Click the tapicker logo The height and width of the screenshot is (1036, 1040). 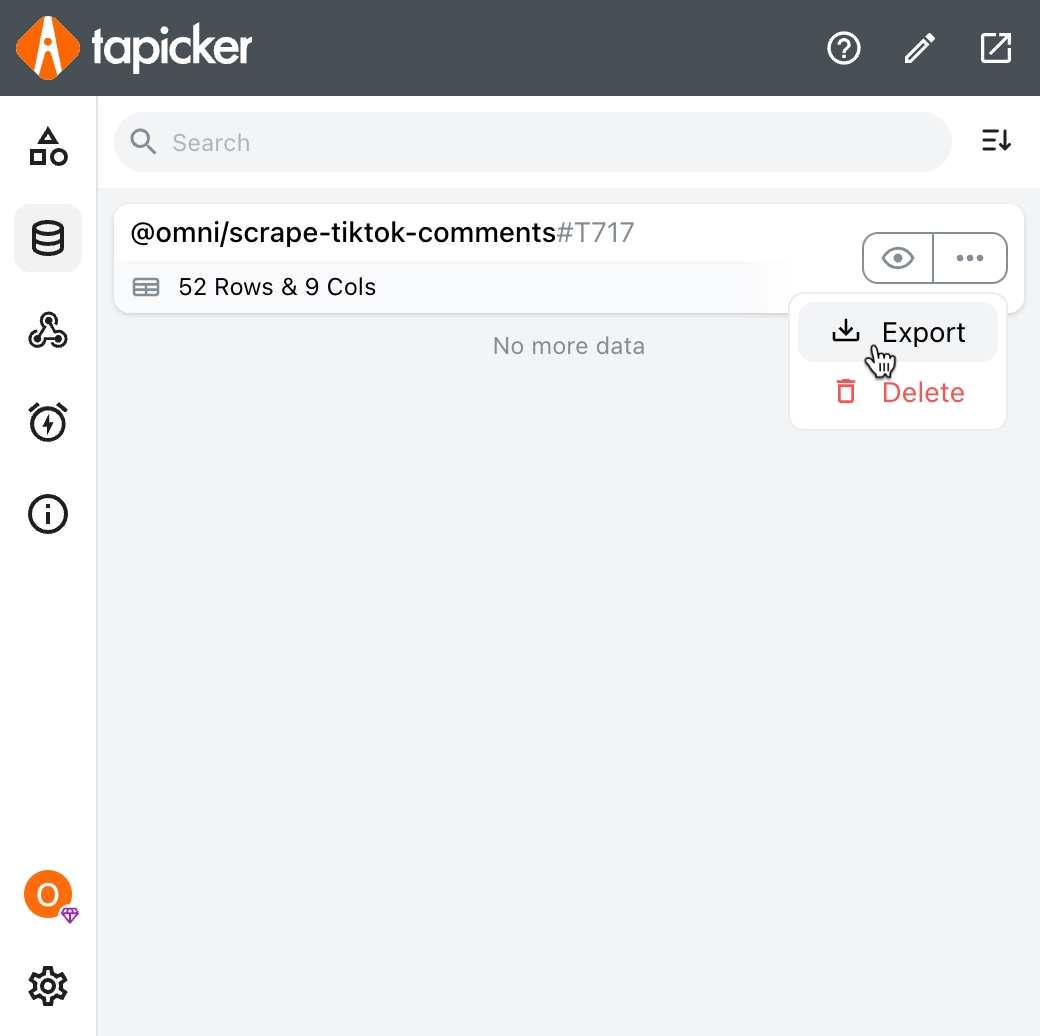(x=133, y=48)
